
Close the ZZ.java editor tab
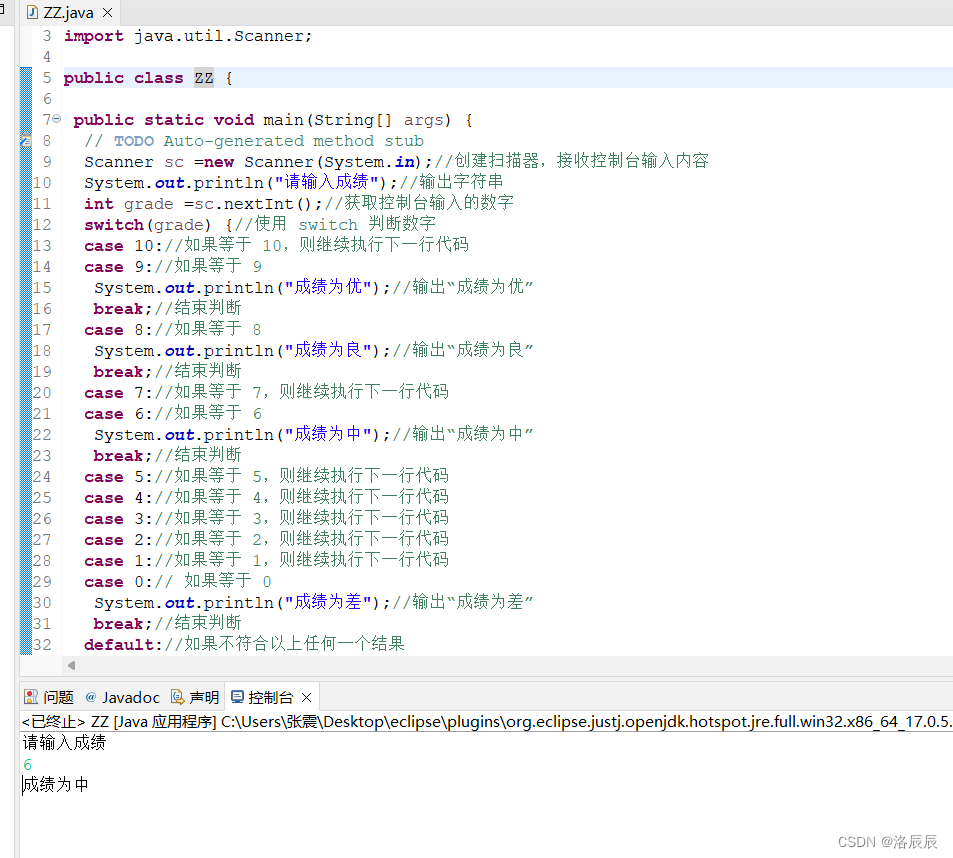pyautogui.click(x=106, y=13)
